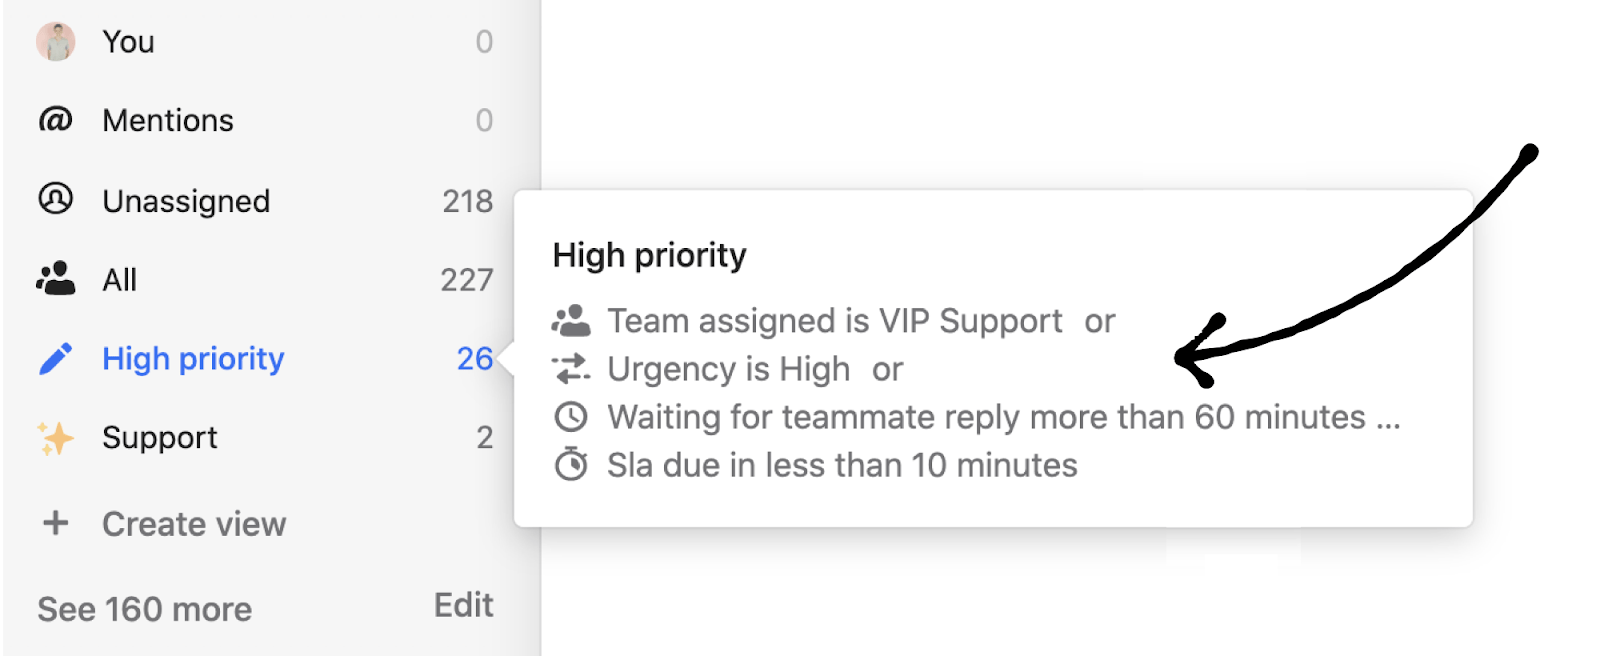The width and height of the screenshot is (1600, 656).
Task: Click the @ Mentions icon
Action: (56, 120)
